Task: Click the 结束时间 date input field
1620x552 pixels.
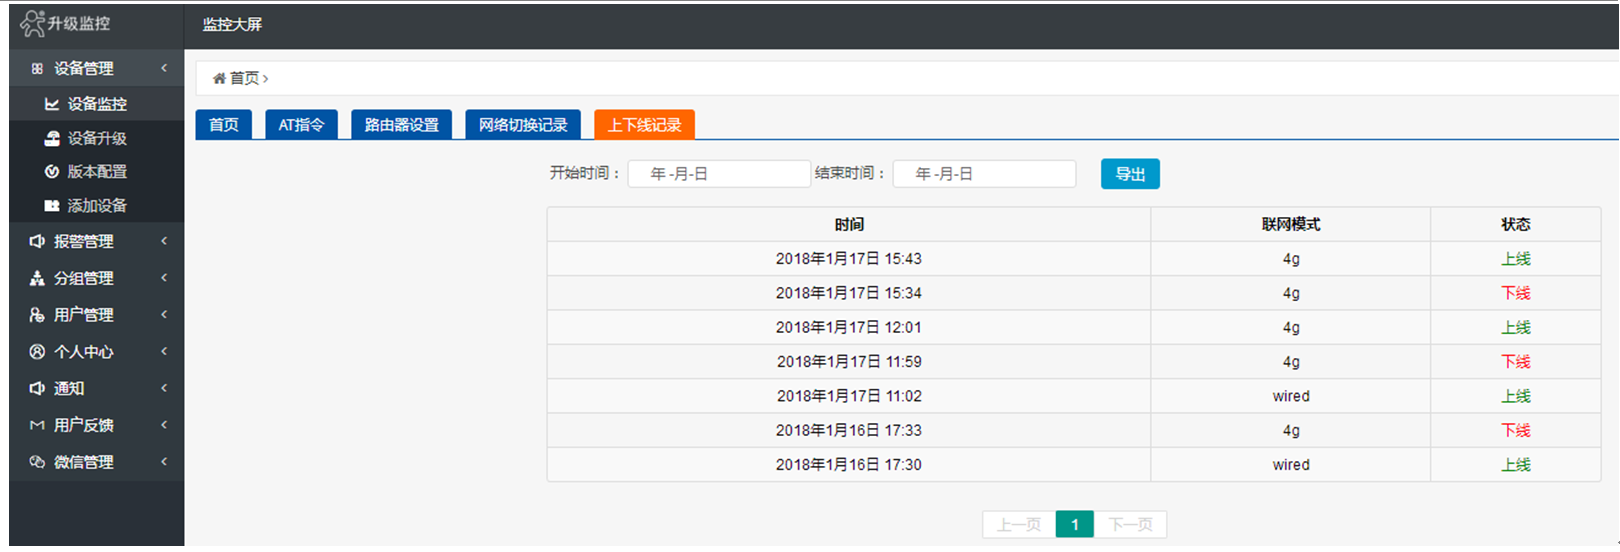Action: point(983,174)
